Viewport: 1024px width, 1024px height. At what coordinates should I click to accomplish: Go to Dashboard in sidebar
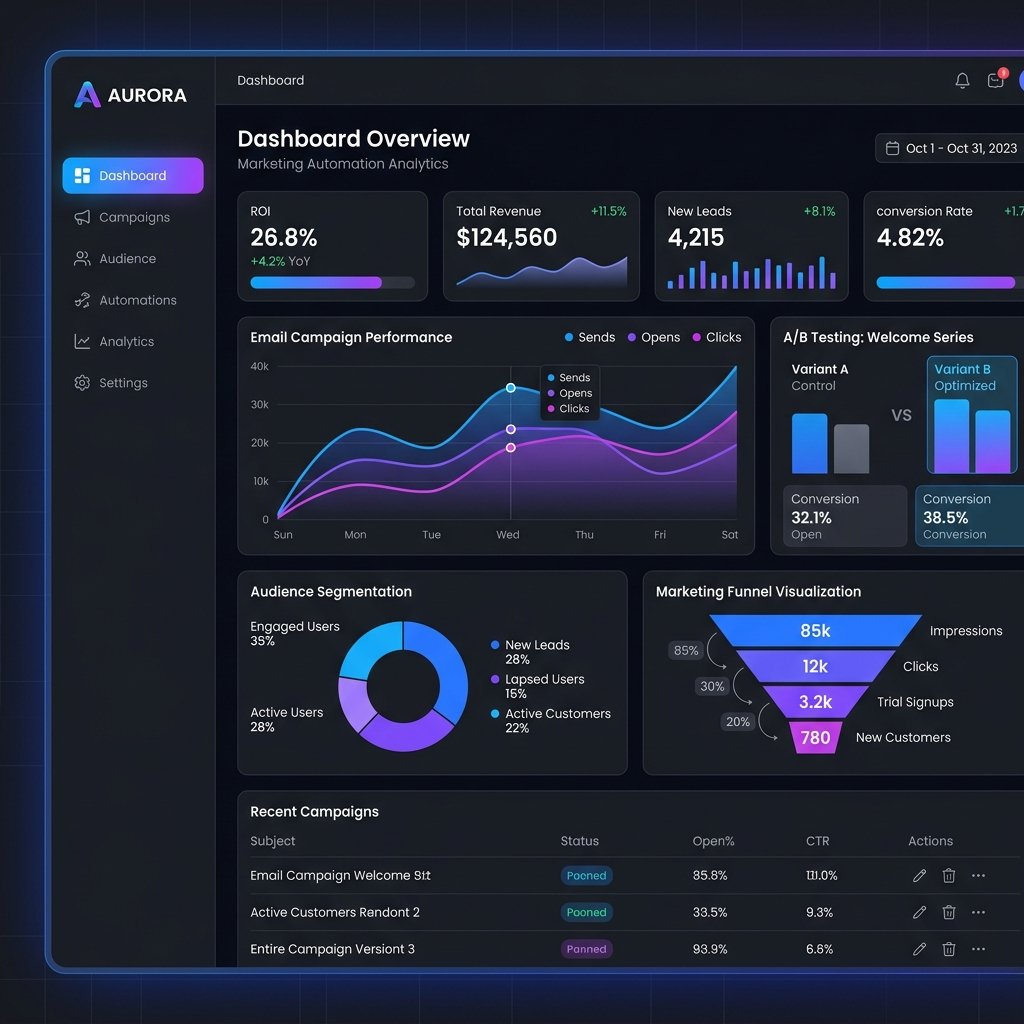[133, 176]
